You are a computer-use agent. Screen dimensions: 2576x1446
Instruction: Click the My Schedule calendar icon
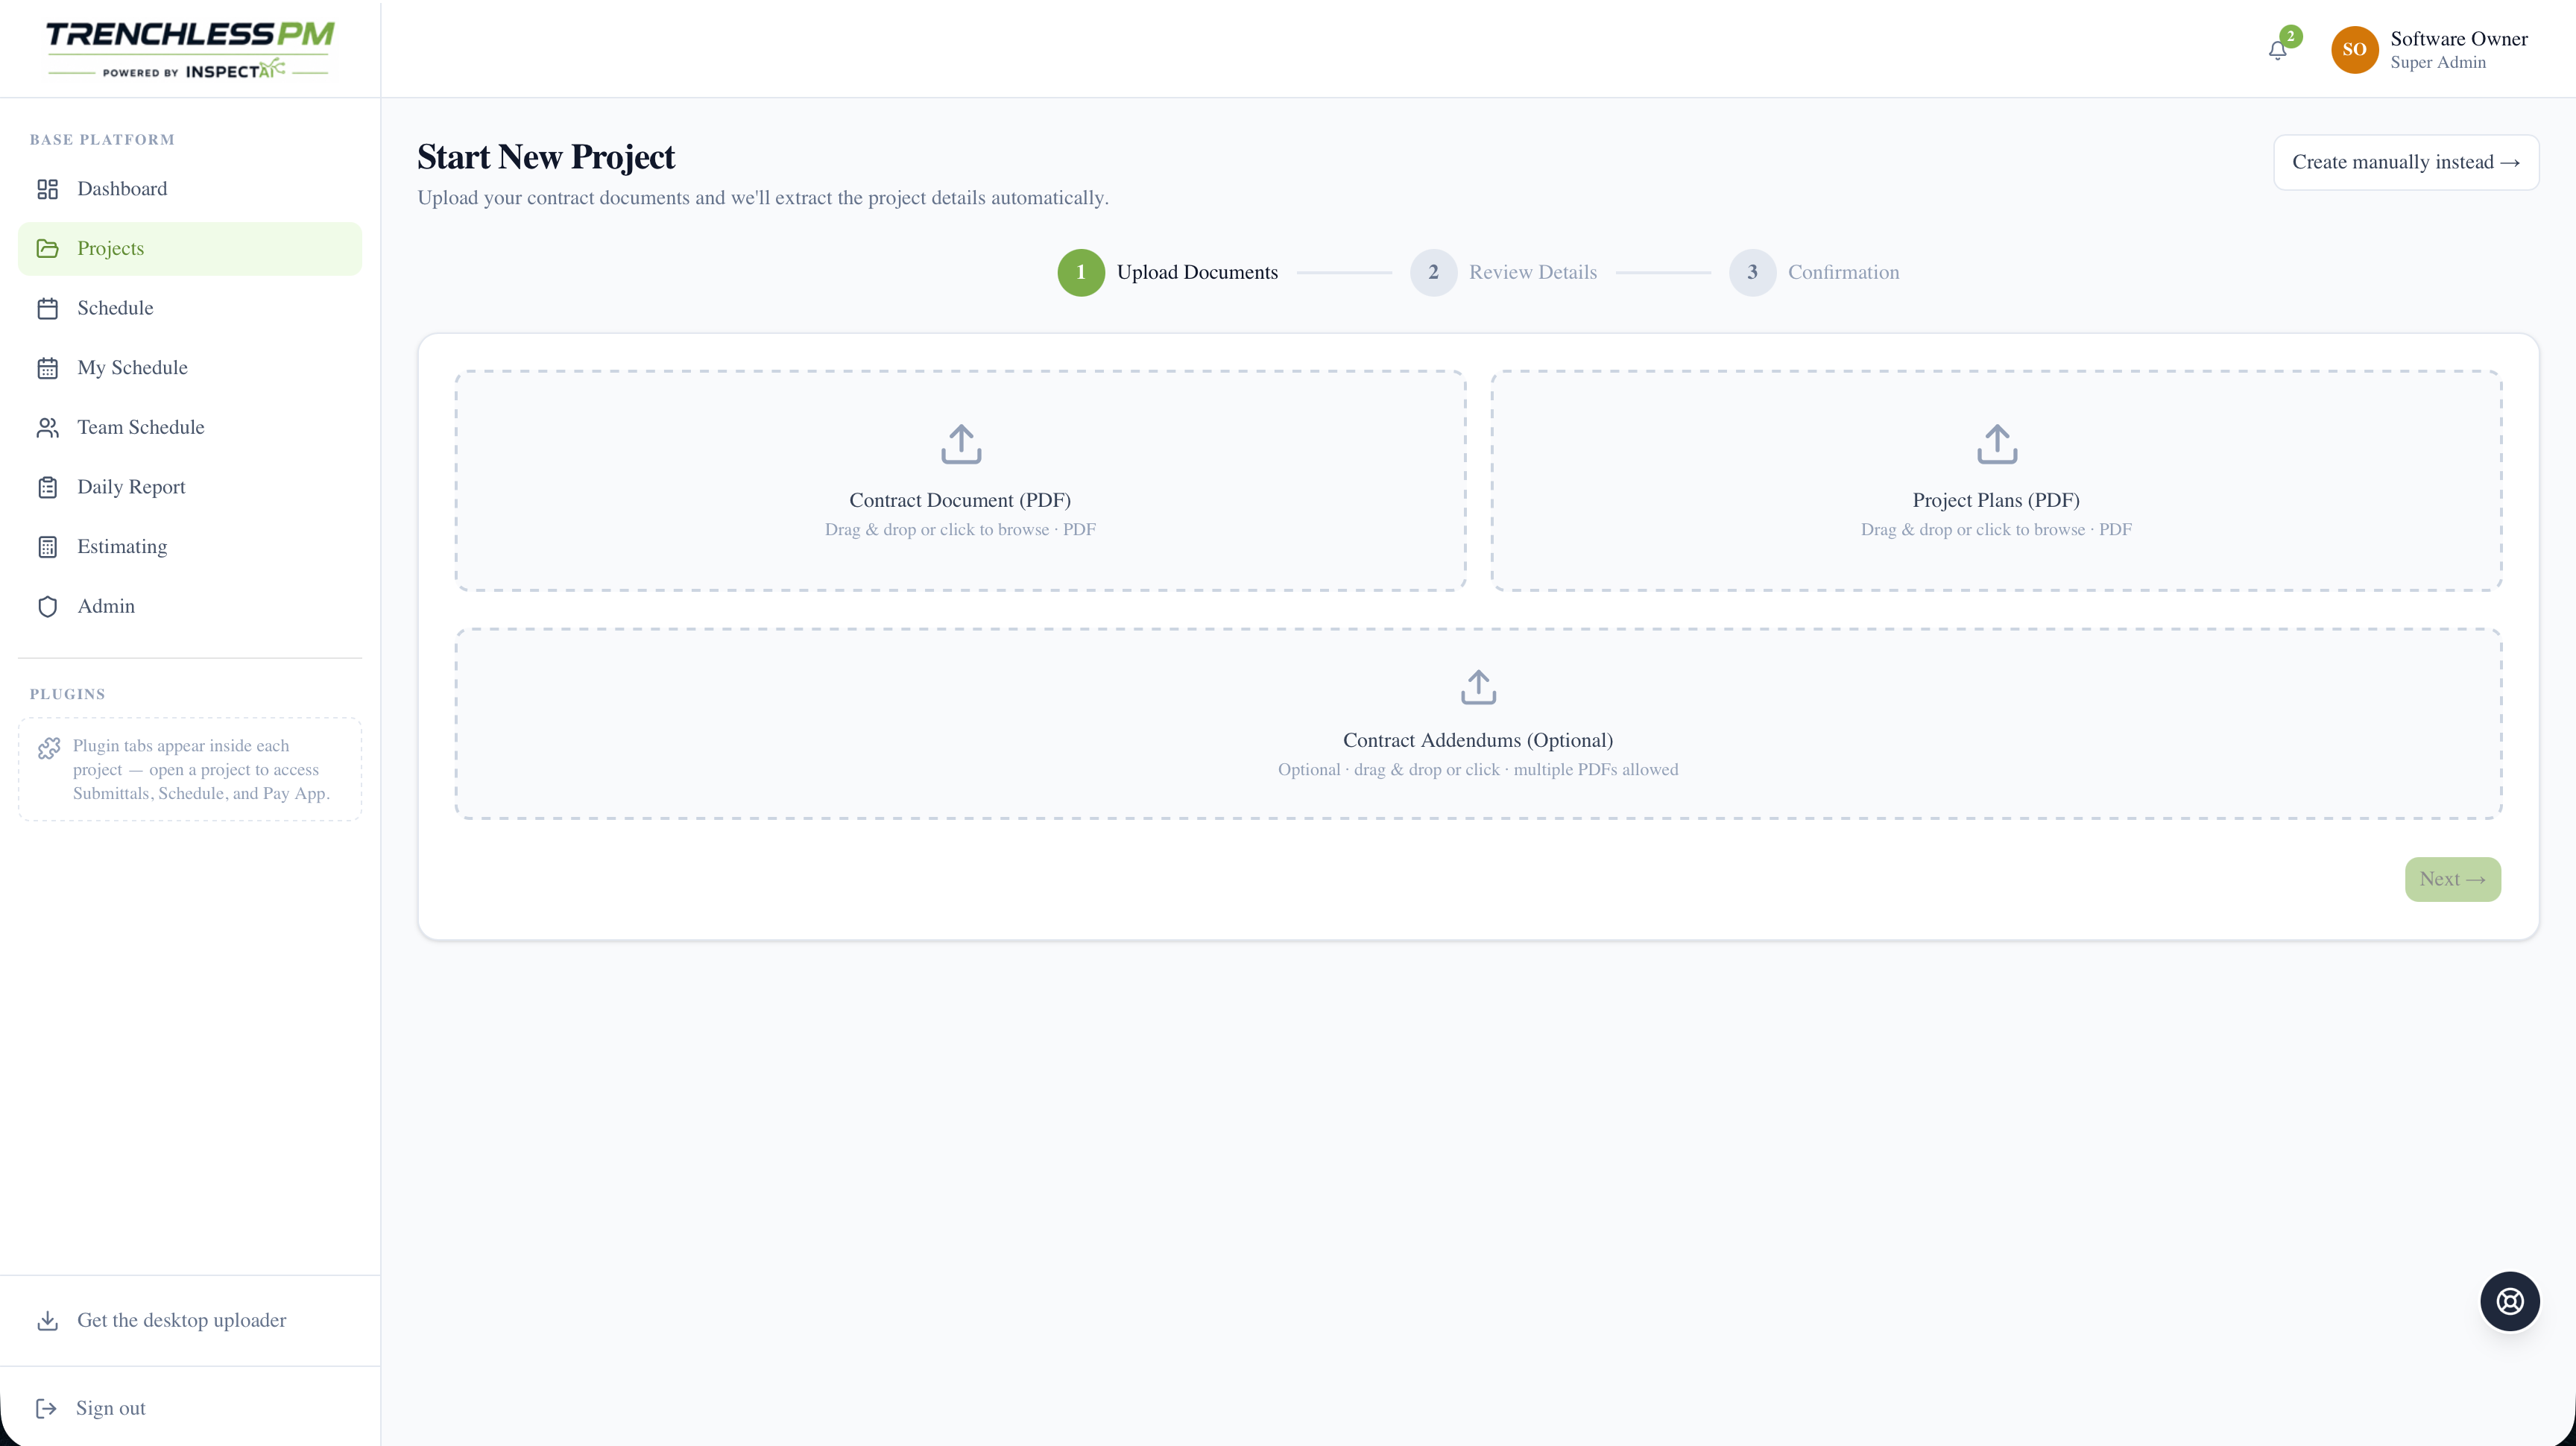click(x=47, y=368)
